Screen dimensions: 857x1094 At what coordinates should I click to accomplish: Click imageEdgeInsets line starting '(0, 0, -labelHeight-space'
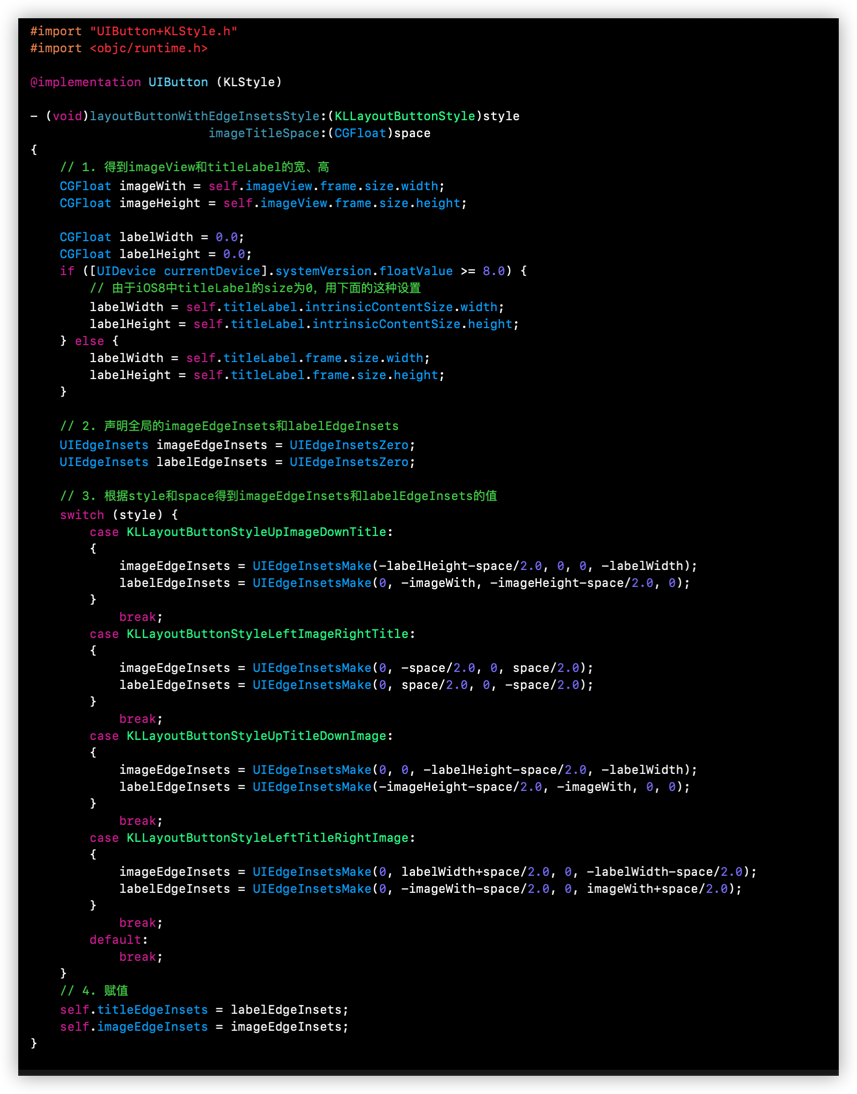click(408, 770)
